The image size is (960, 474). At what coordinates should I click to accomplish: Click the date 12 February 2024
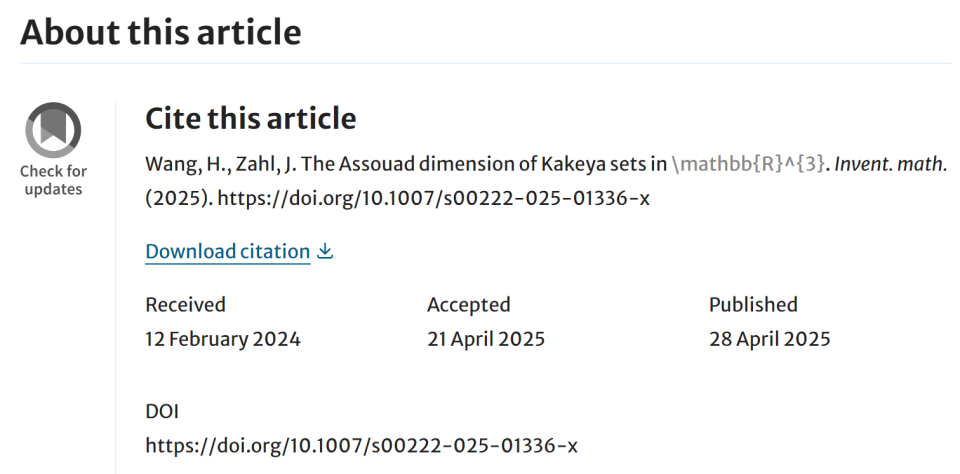click(223, 339)
